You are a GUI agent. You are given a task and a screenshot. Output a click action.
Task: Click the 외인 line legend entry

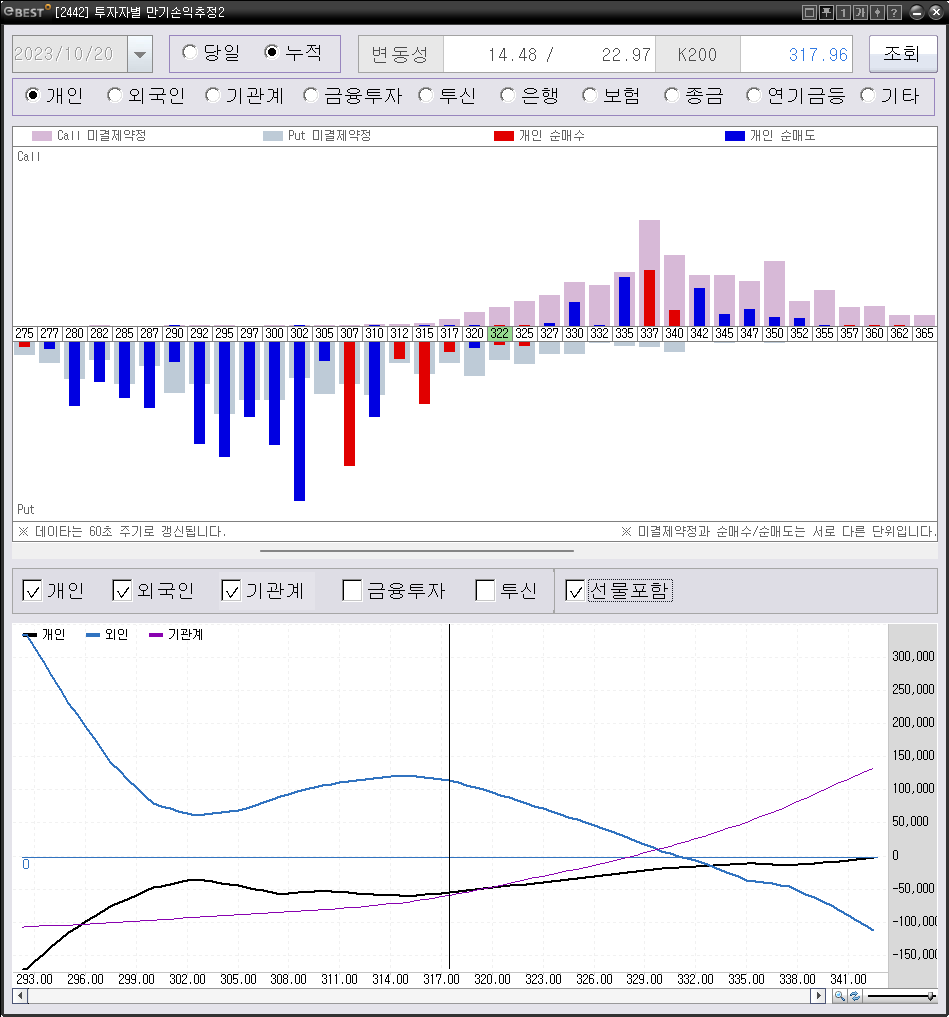(107, 634)
